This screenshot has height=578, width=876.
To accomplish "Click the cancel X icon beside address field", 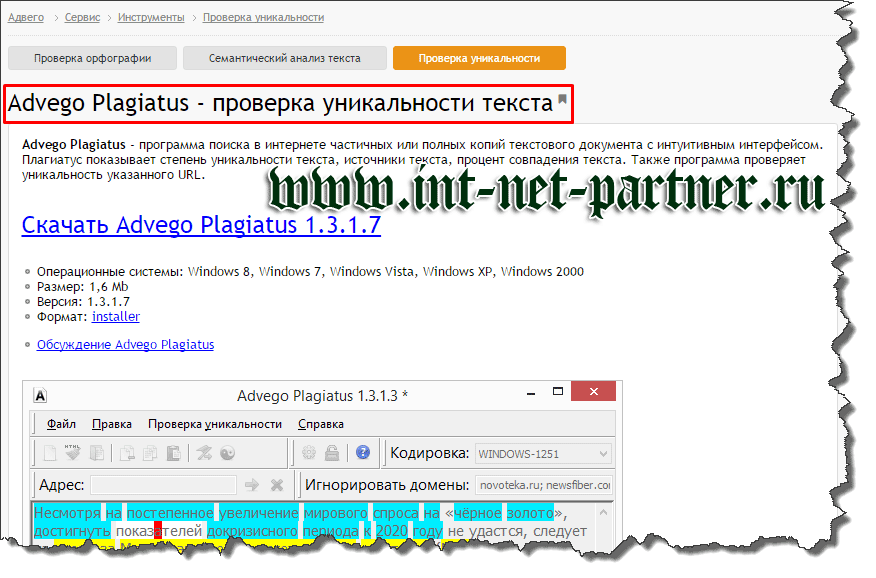I will click(x=277, y=485).
